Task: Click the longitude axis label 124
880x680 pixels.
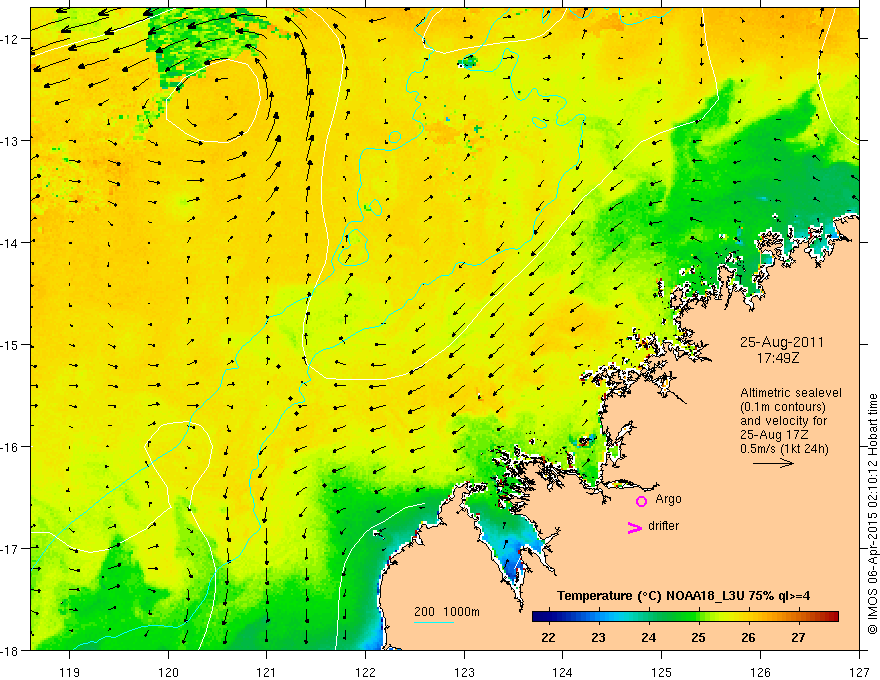Action: tap(563, 672)
